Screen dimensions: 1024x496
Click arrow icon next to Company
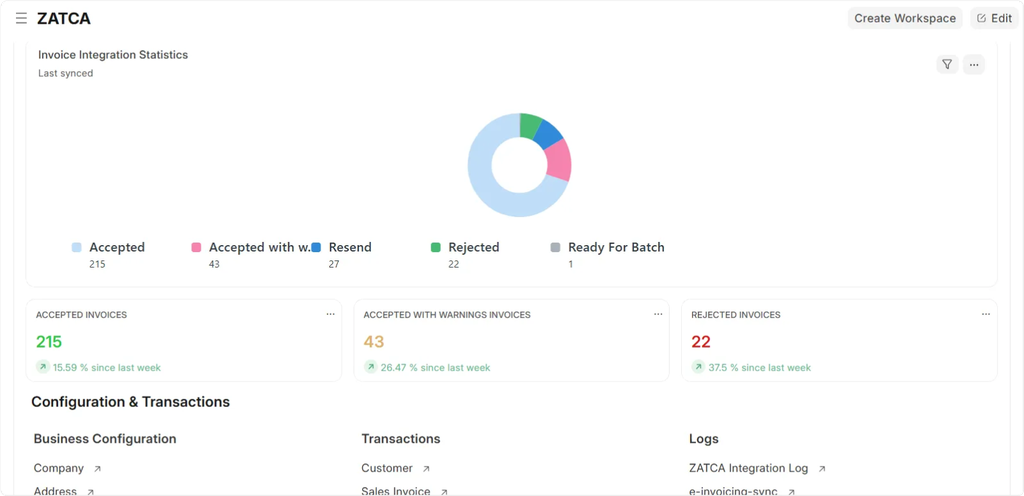97,468
